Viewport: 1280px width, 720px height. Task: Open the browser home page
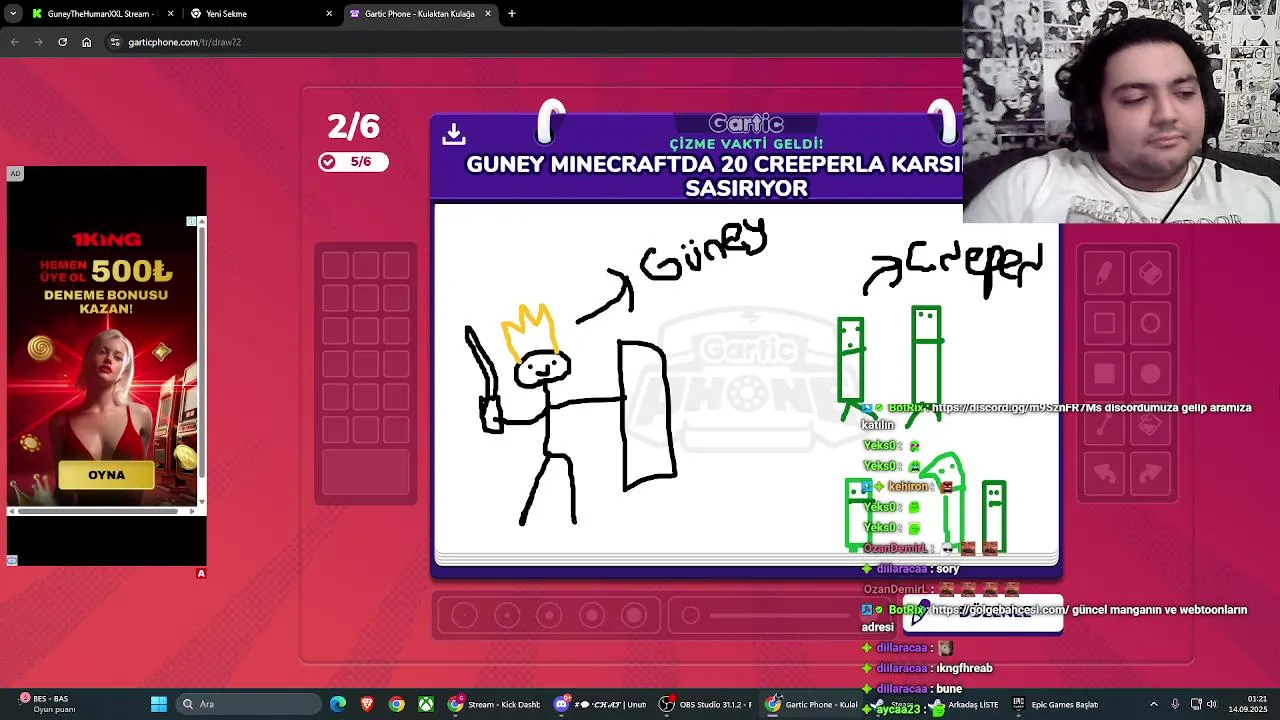click(x=86, y=42)
